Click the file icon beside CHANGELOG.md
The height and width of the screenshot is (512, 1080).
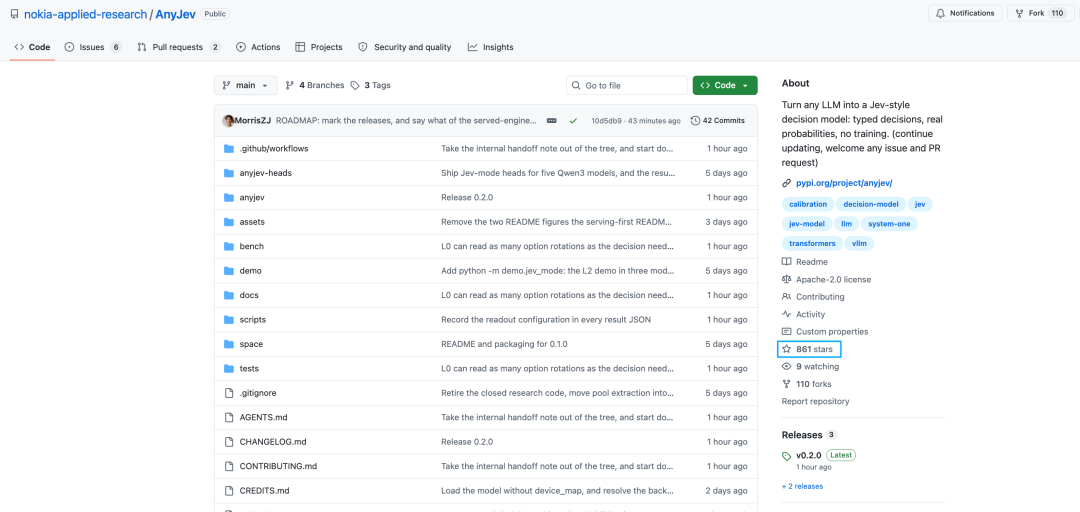(229, 442)
